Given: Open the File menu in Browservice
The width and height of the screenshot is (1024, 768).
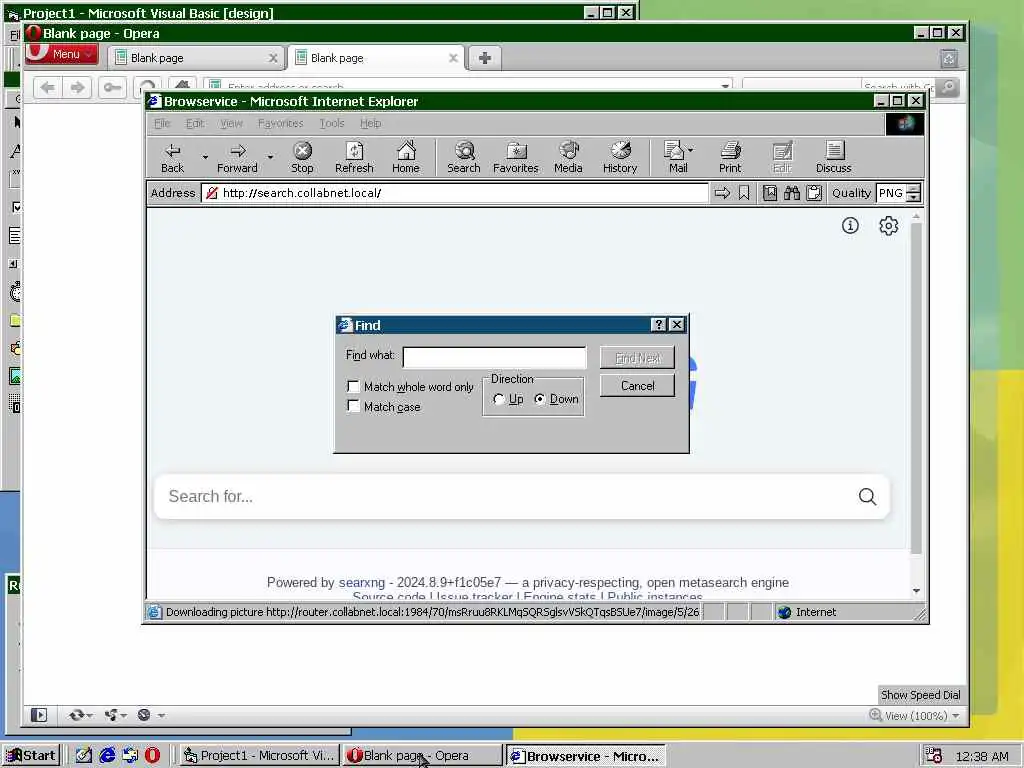Looking at the screenshot, I should point(162,123).
